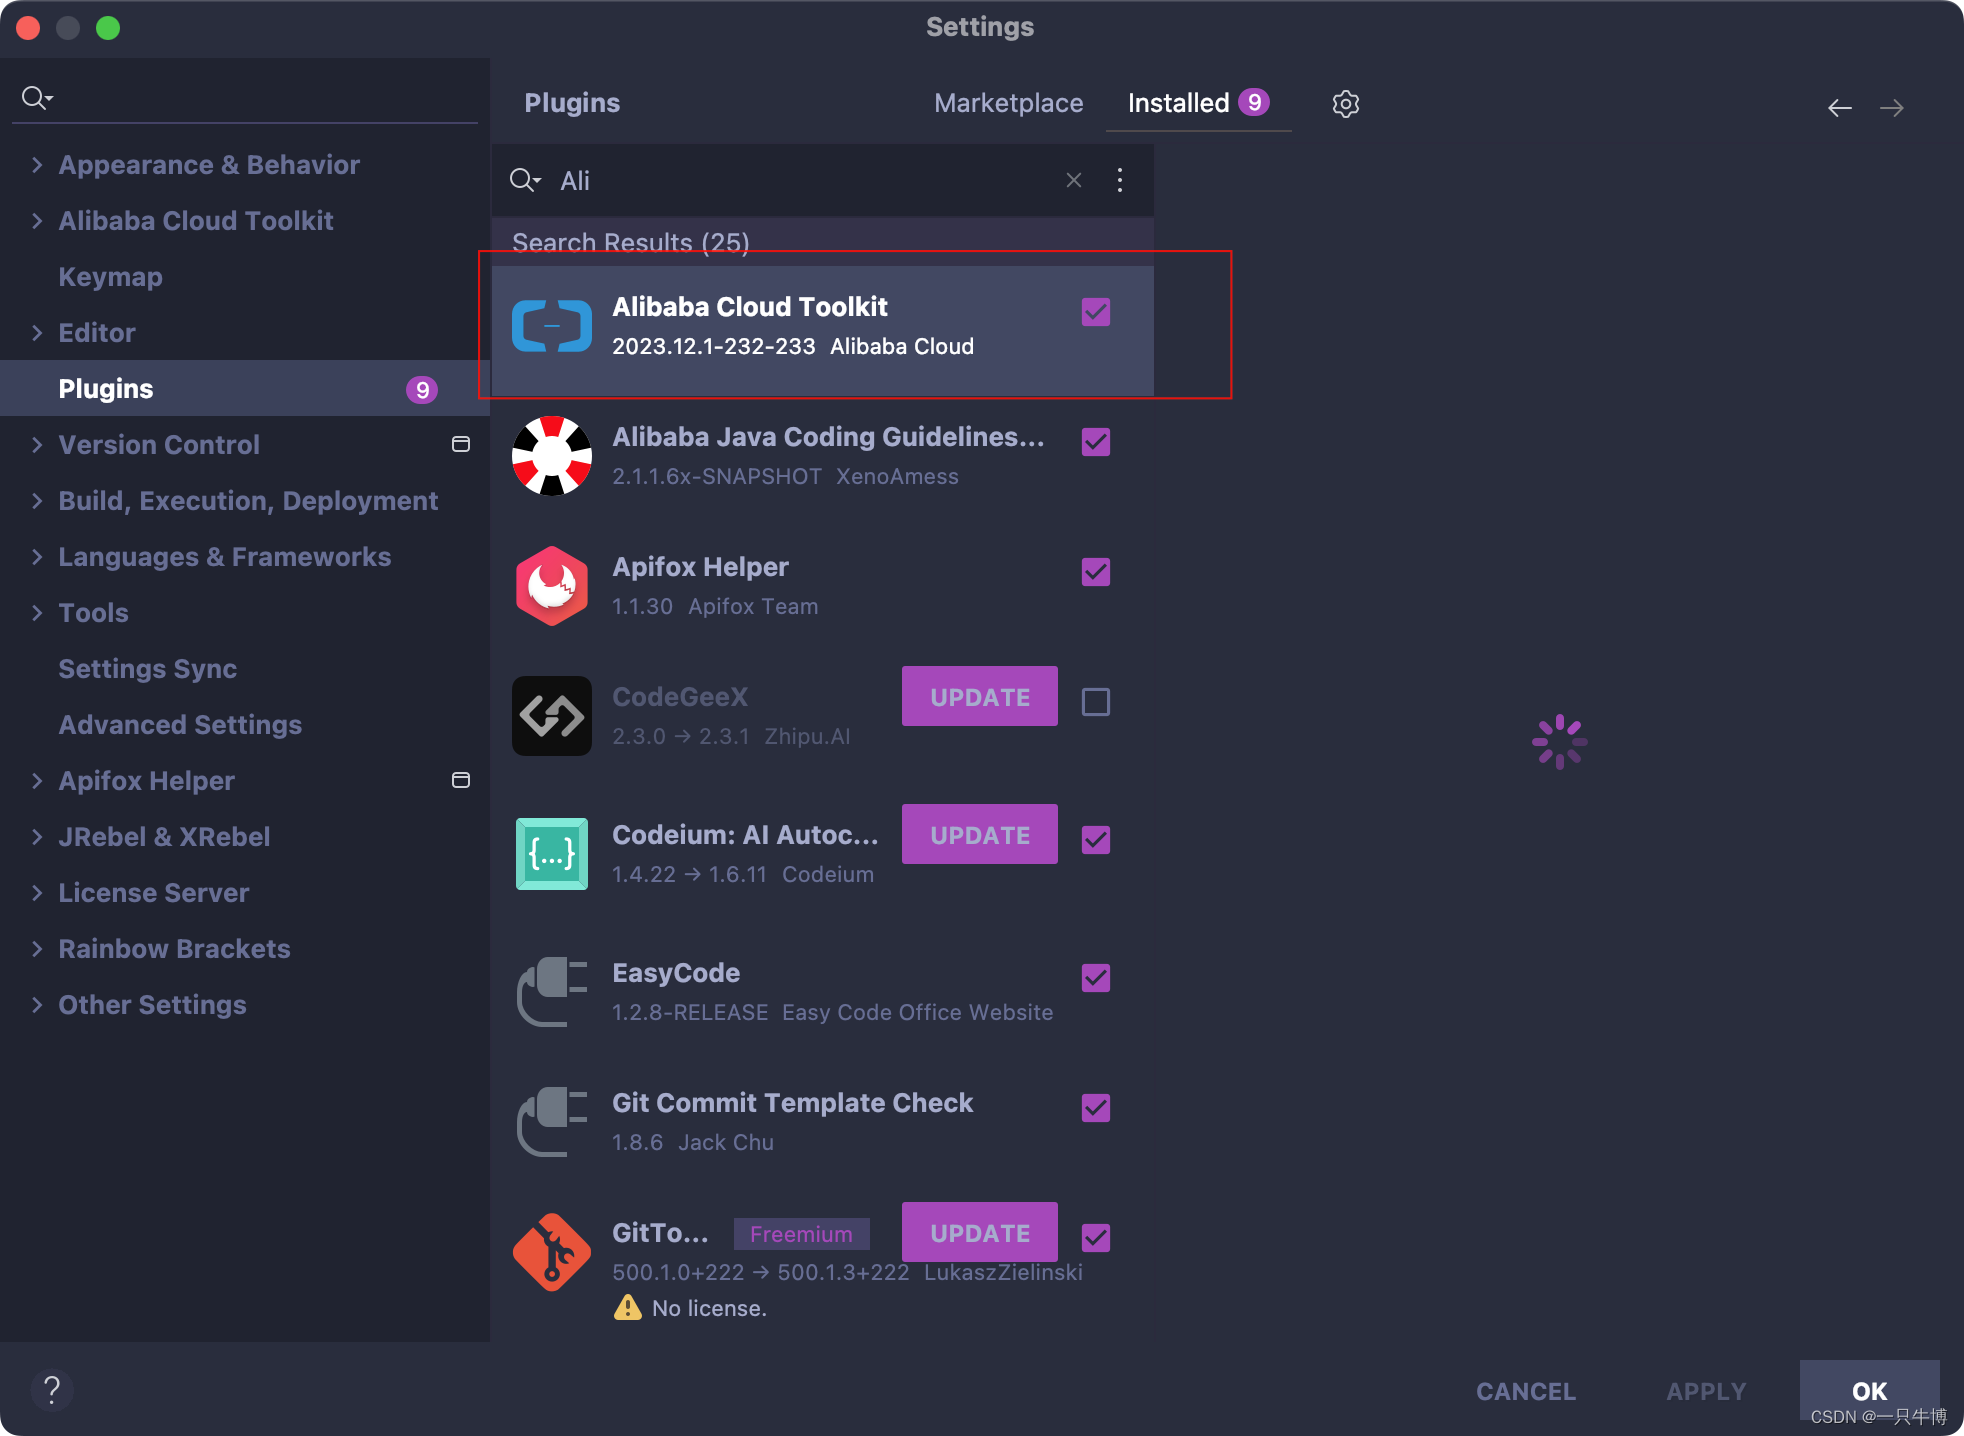Viewport: 1964px width, 1436px height.
Task: Click the GitToolBox plugin icon
Action: [551, 1252]
